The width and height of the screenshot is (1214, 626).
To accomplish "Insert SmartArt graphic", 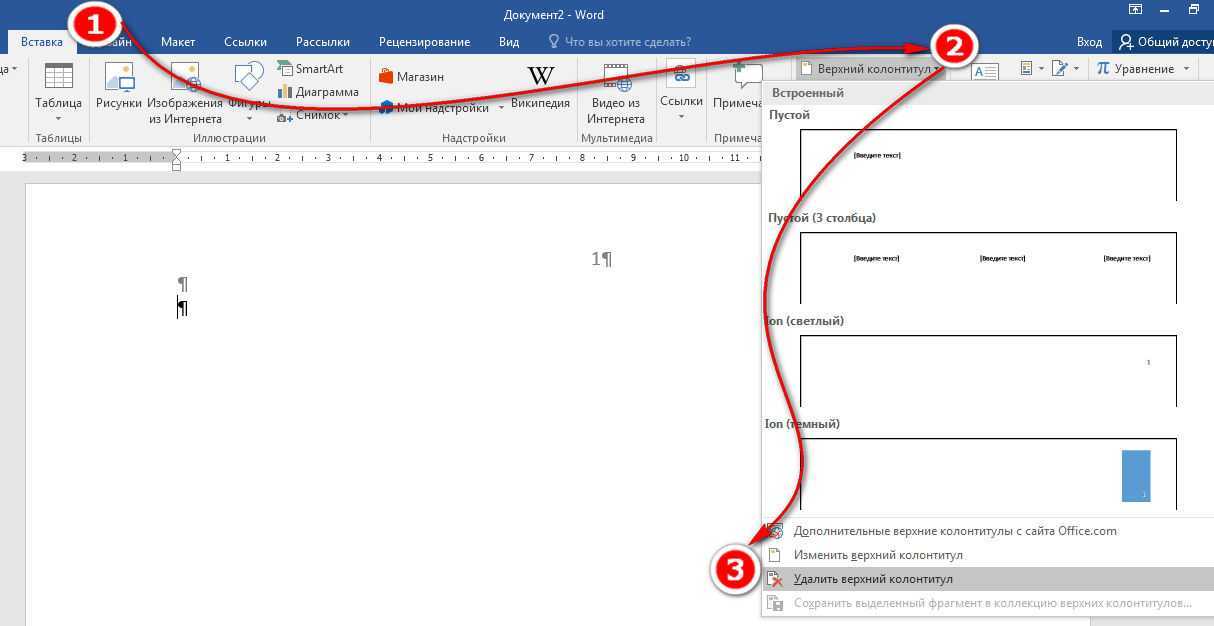I will tap(311, 69).
